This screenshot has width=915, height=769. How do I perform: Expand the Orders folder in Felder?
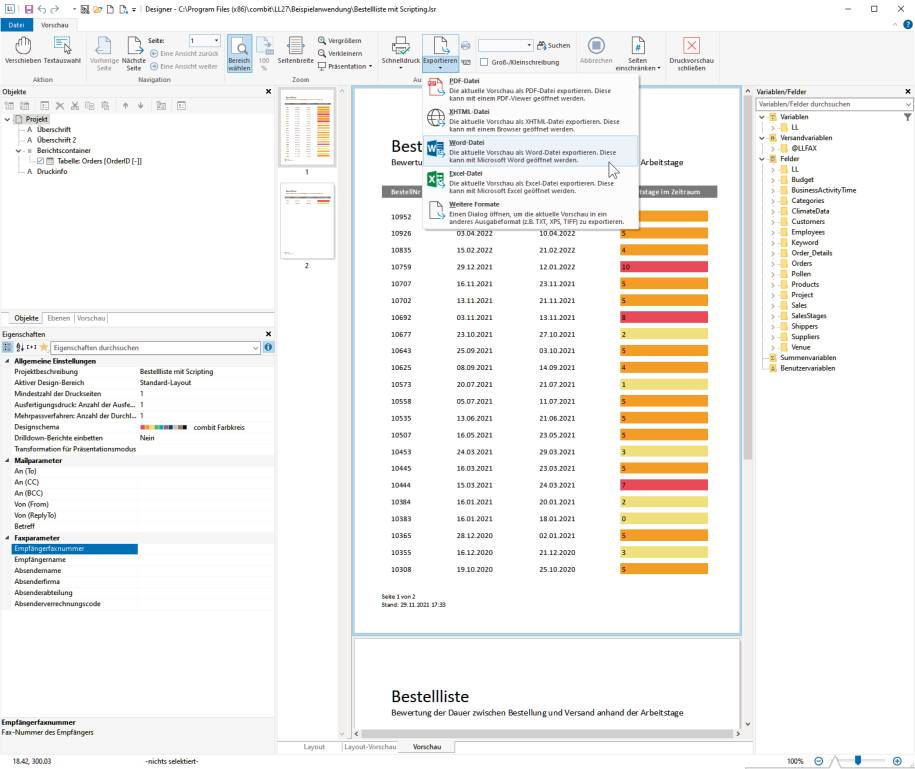pos(773,264)
